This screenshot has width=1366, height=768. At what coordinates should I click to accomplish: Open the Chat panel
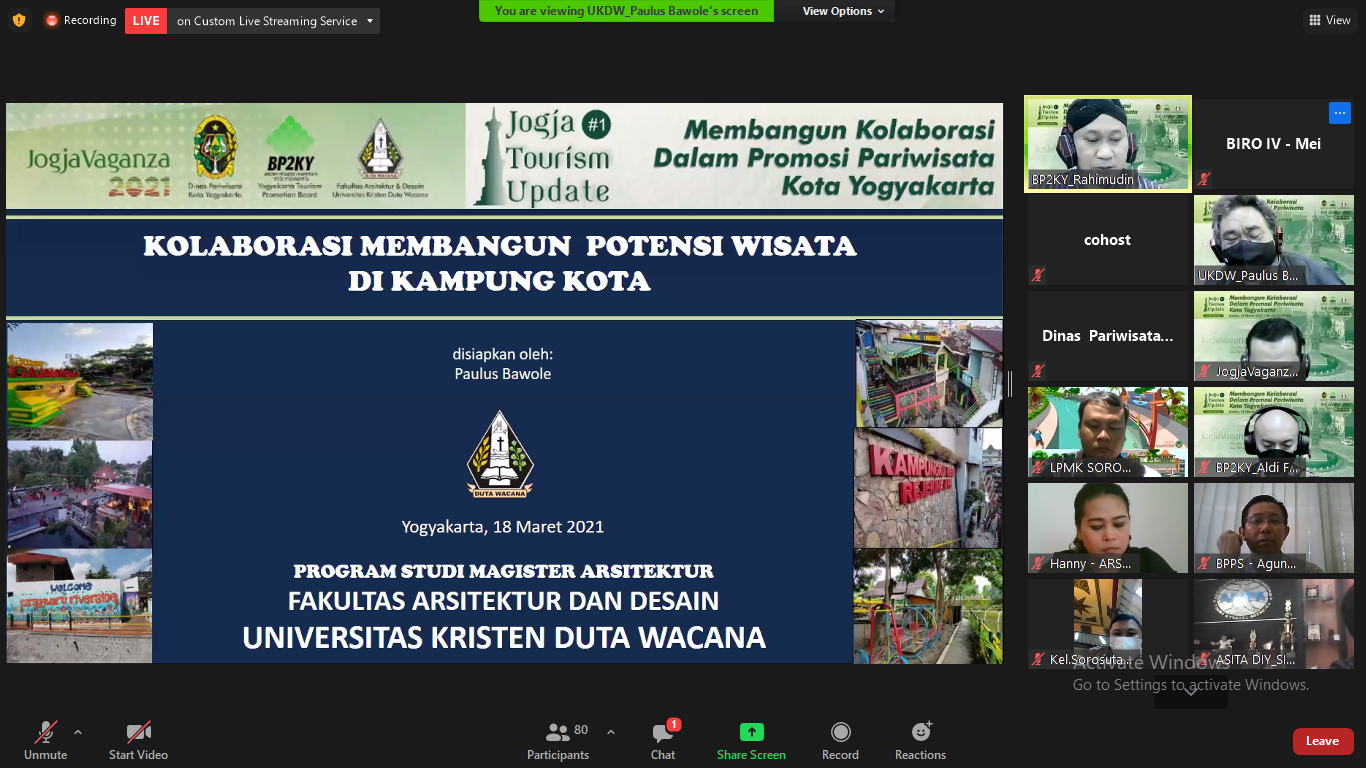[663, 740]
